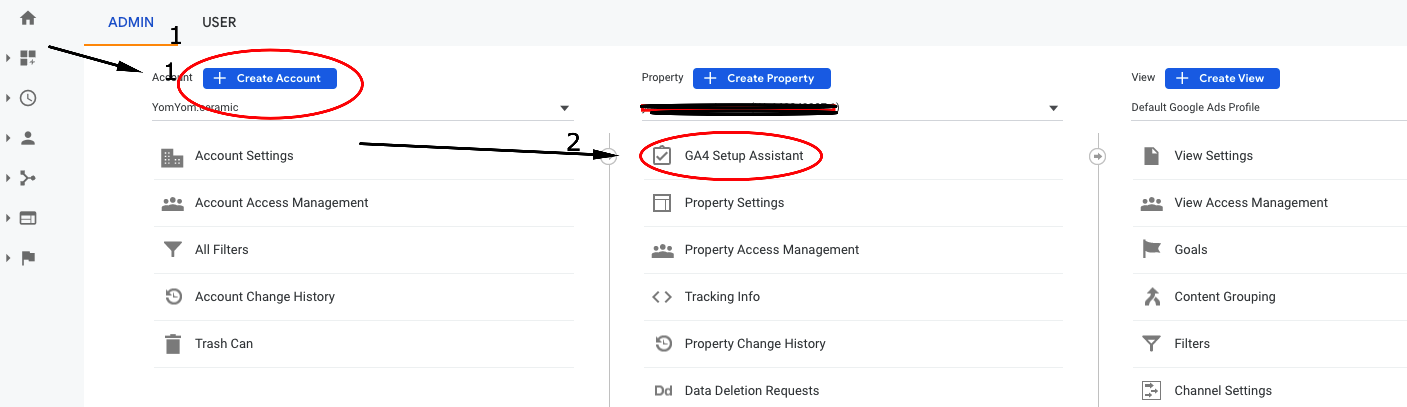This screenshot has width=1407, height=407.
Task: Click the Create Property button
Action: click(x=762, y=78)
